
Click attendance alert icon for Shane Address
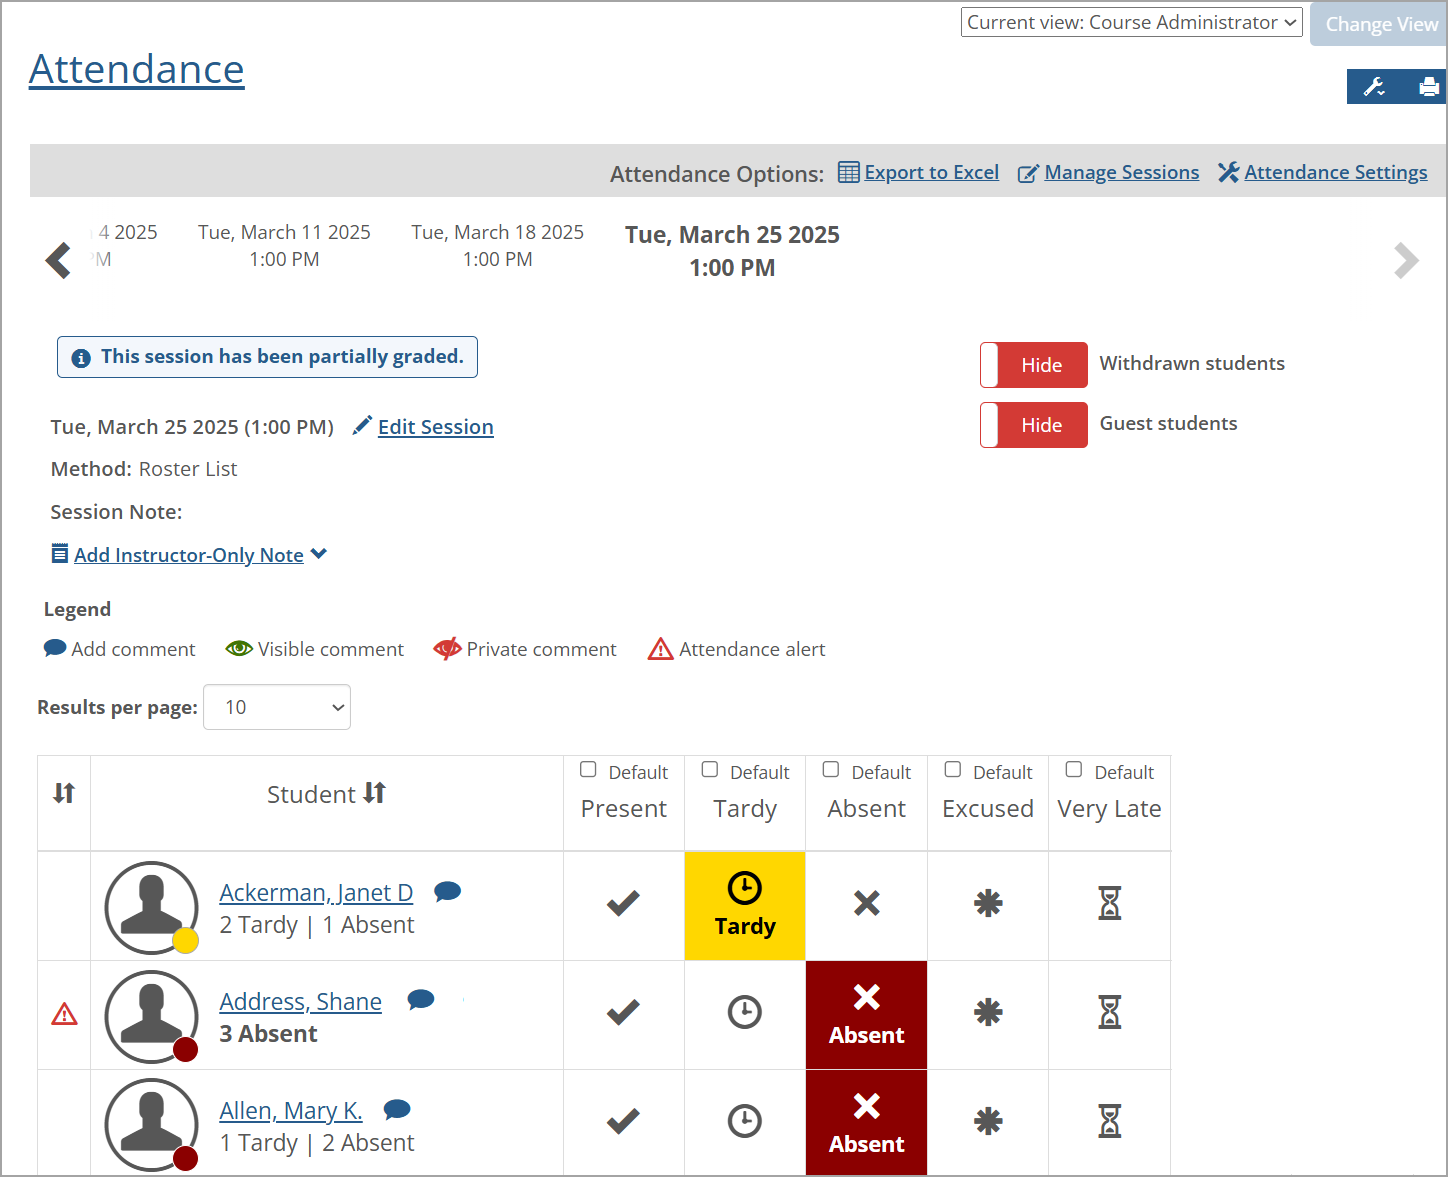tap(64, 1014)
